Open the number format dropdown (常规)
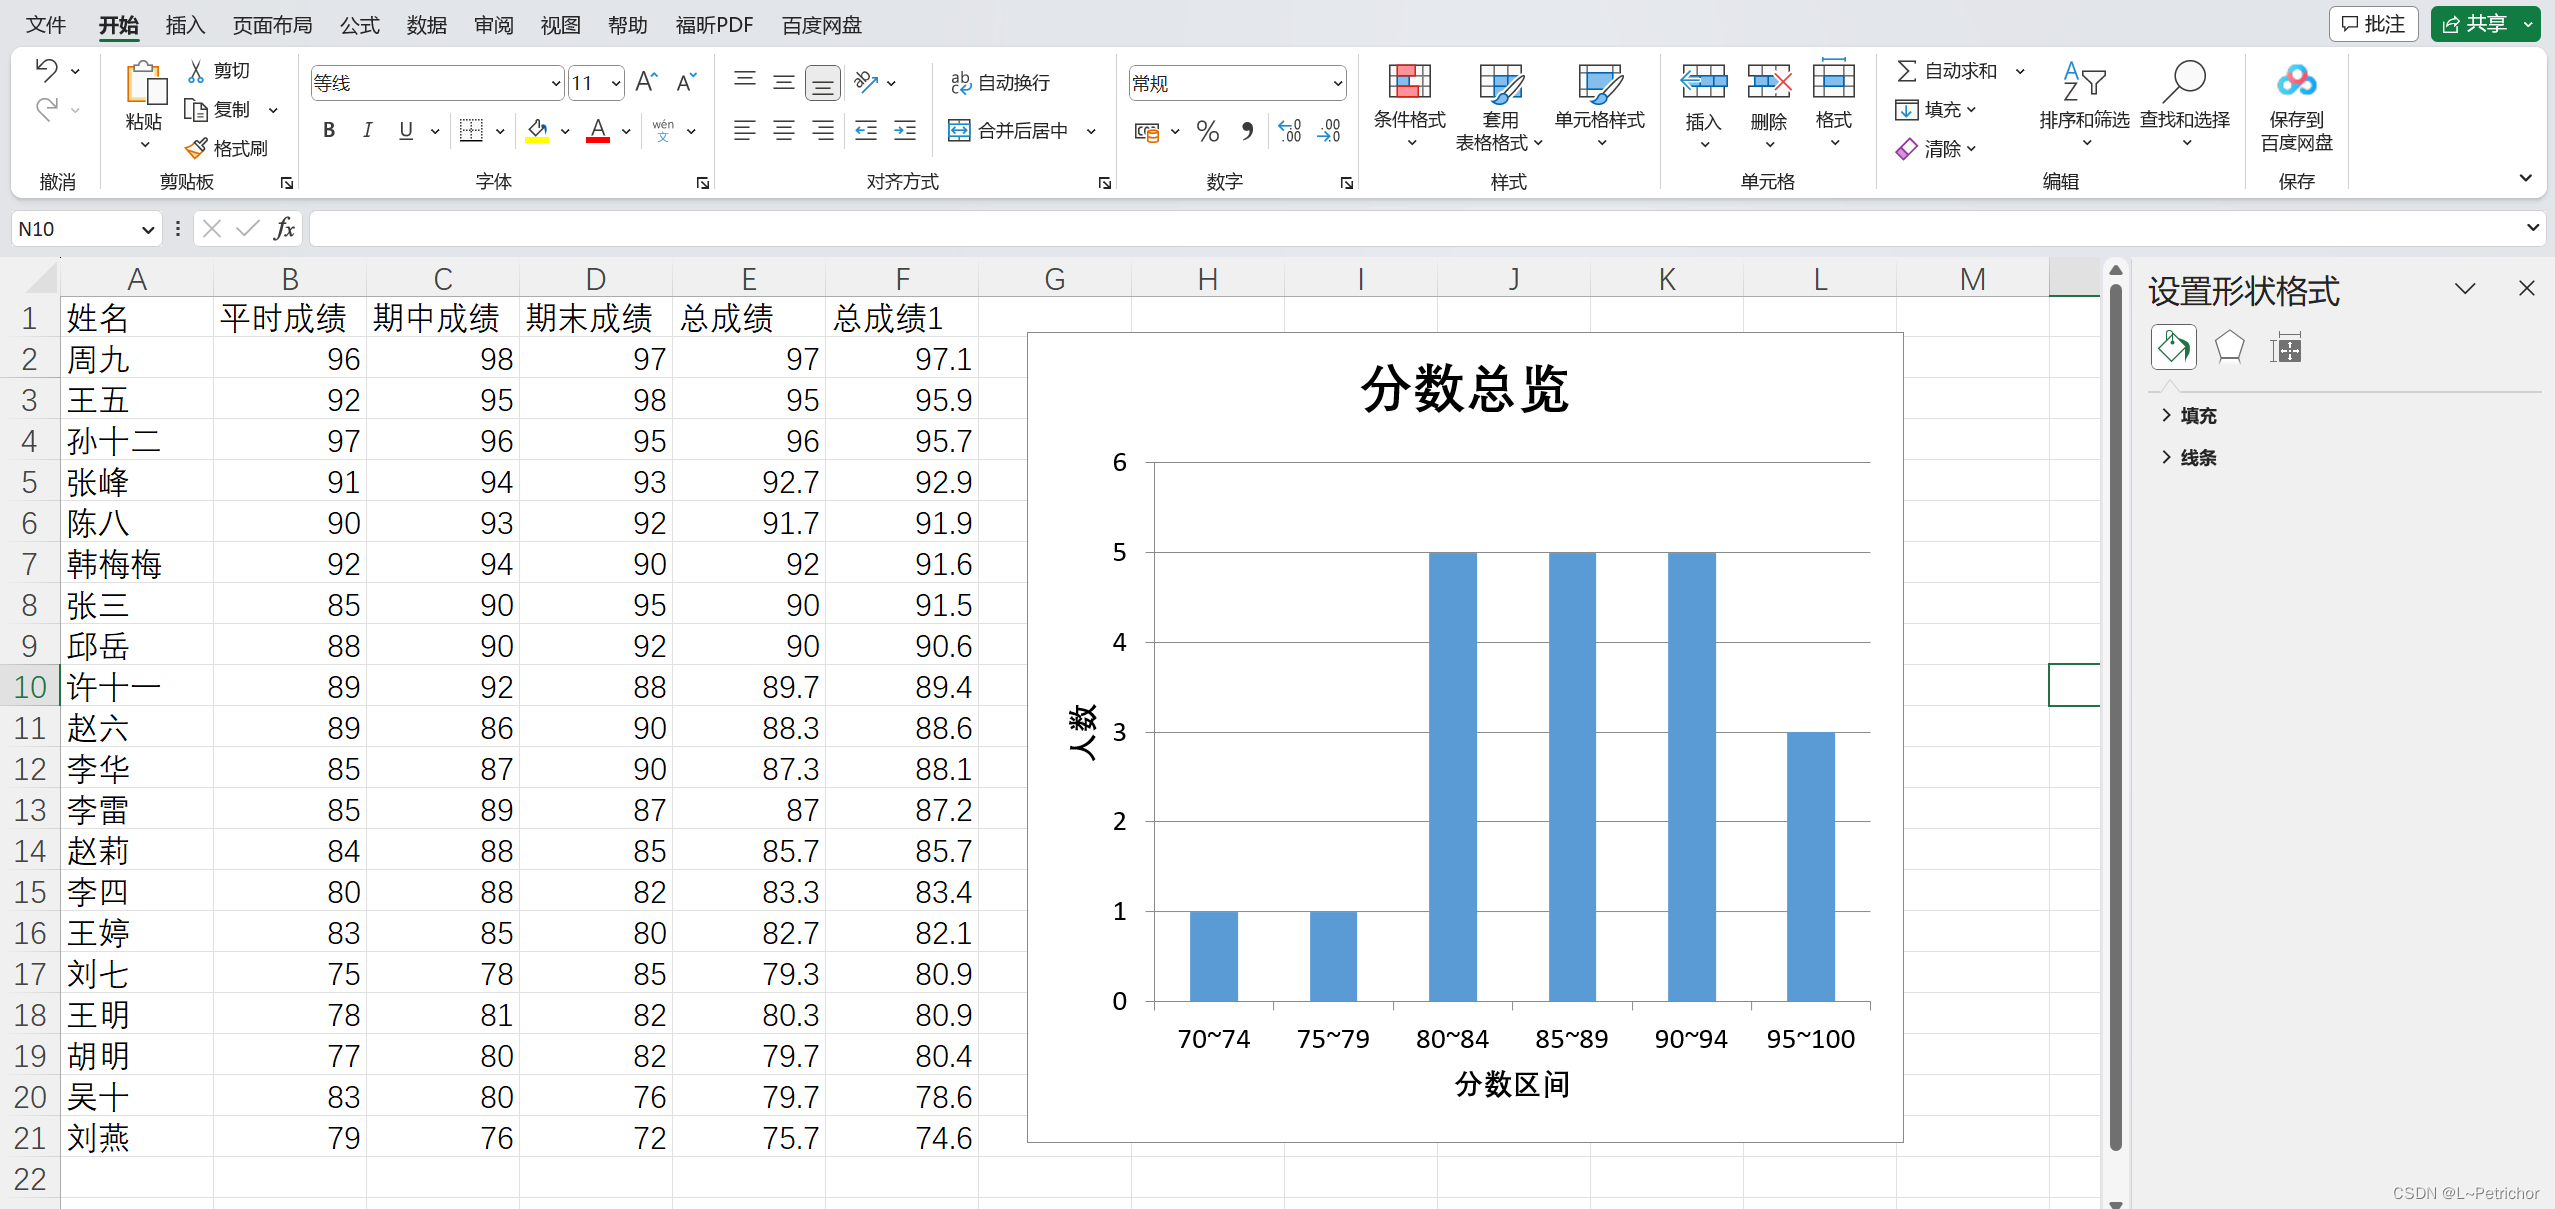The height and width of the screenshot is (1209, 2555). click(1337, 83)
